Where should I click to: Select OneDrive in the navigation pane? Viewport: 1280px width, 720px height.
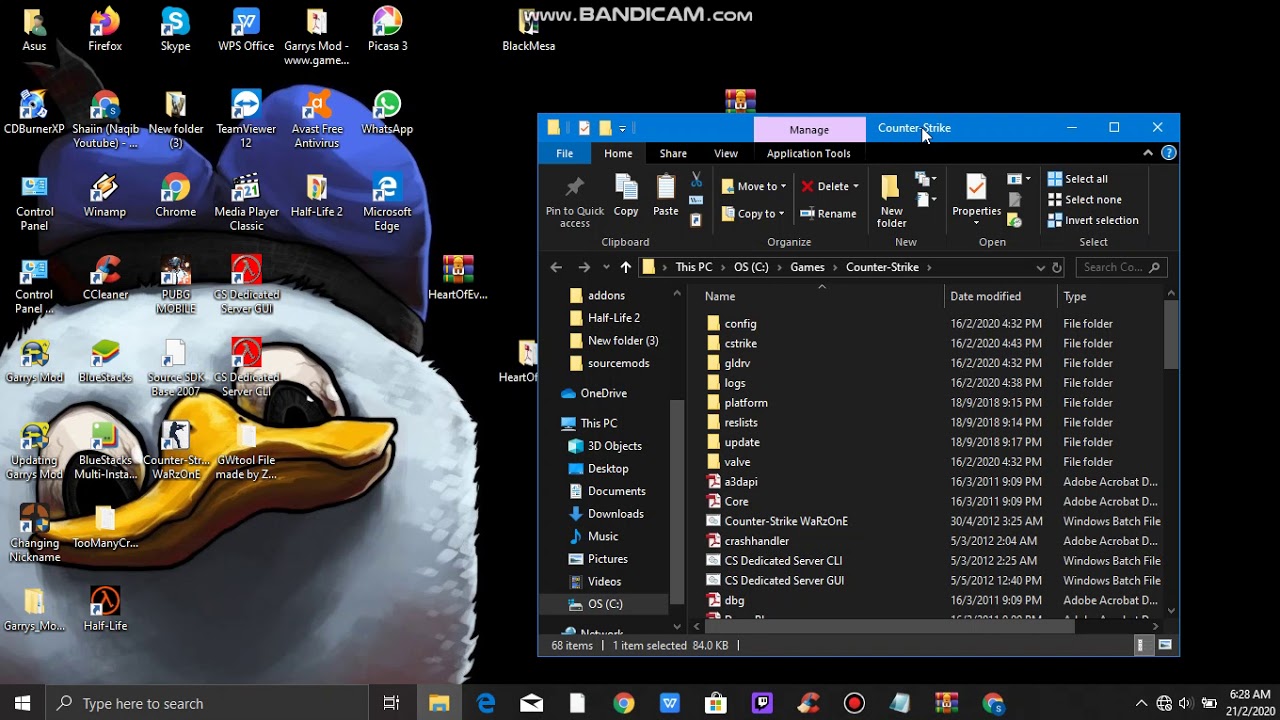tap(603, 393)
